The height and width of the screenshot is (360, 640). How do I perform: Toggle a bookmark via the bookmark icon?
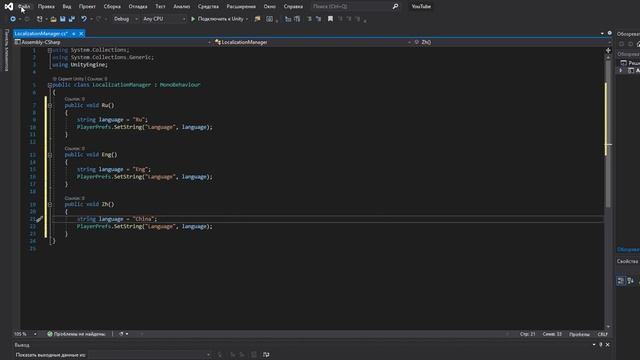pyautogui.click(x=330, y=19)
